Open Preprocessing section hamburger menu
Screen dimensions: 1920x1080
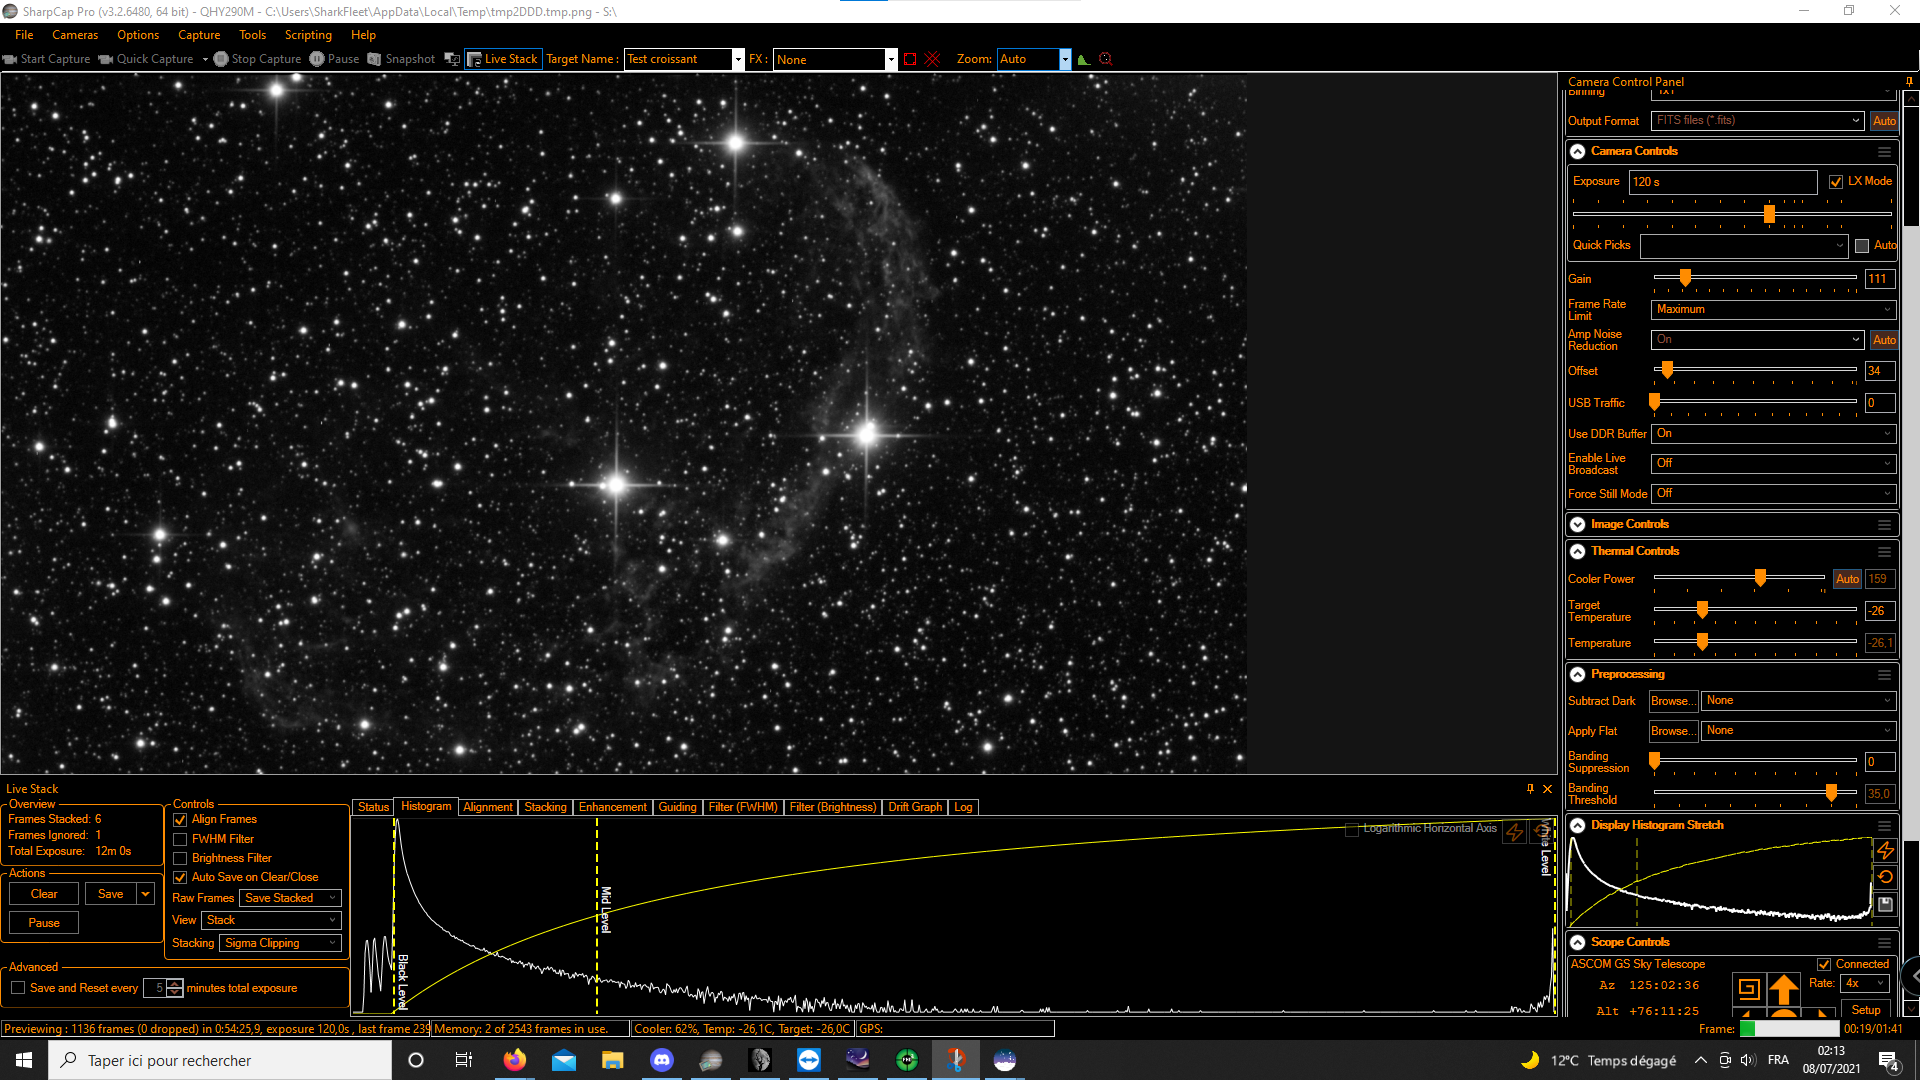tap(1884, 675)
